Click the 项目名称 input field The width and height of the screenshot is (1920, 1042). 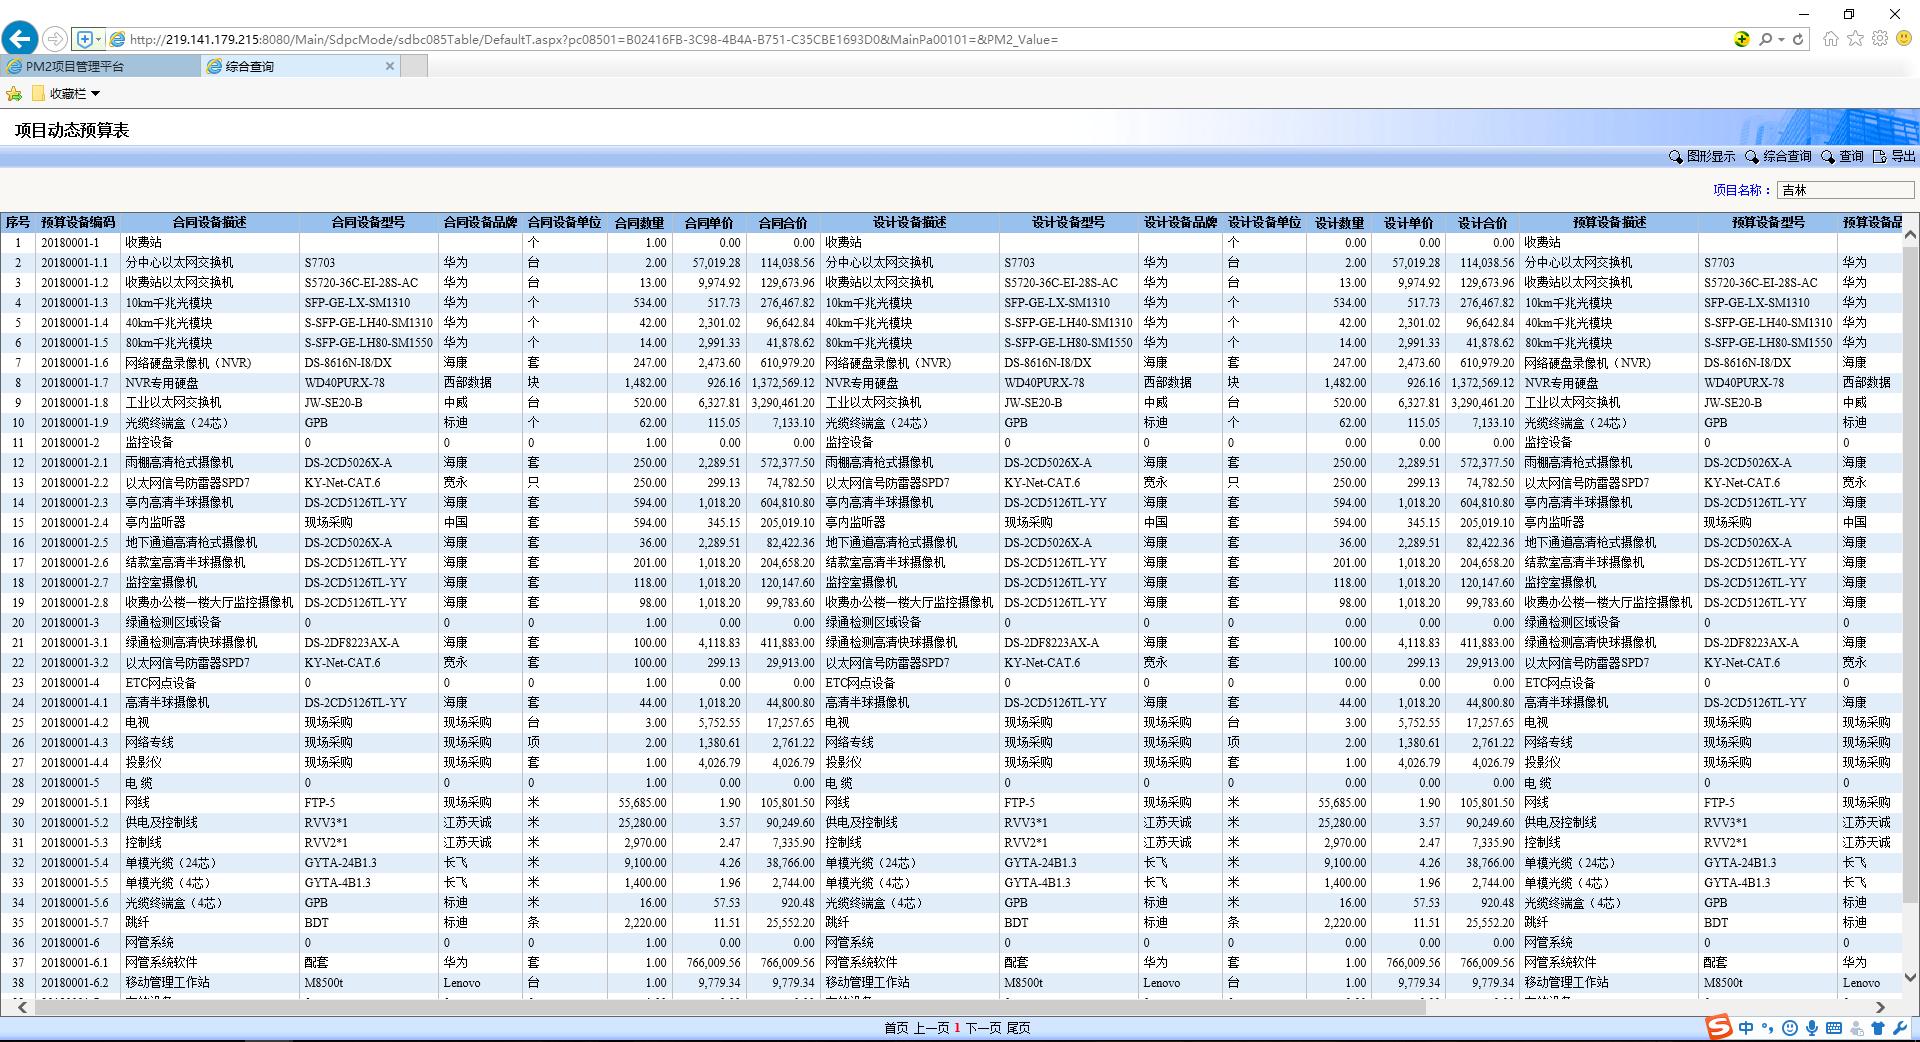tap(1844, 190)
